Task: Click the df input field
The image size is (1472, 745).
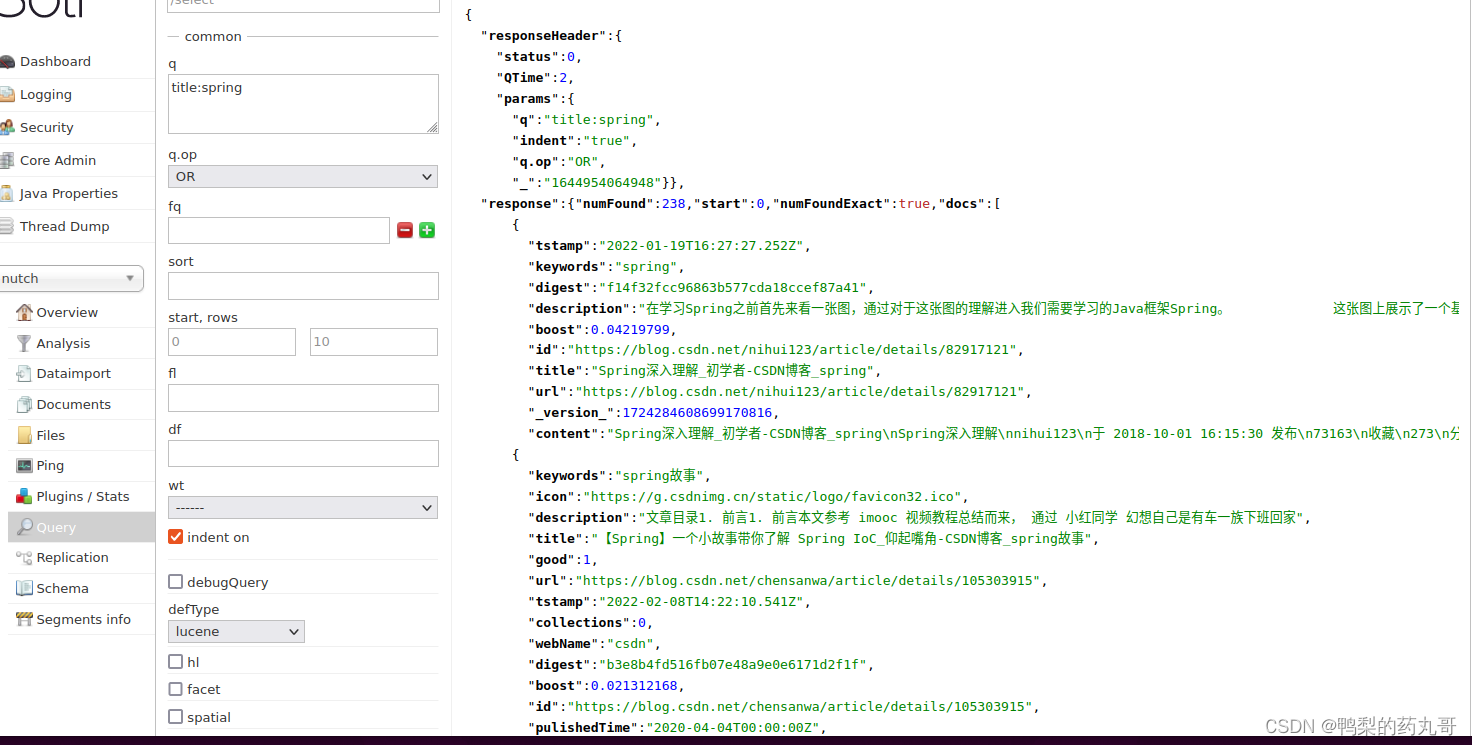Action: [x=303, y=454]
